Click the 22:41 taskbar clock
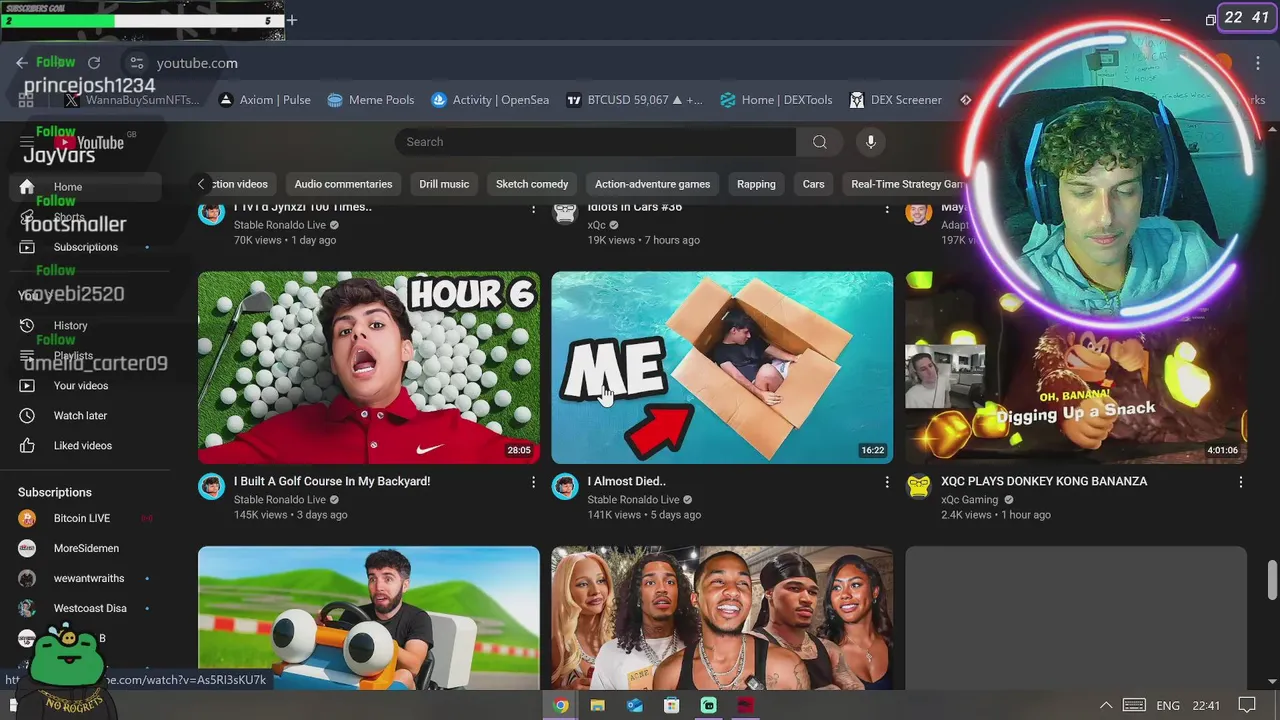The width and height of the screenshot is (1280, 720). click(x=1207, y=705)
